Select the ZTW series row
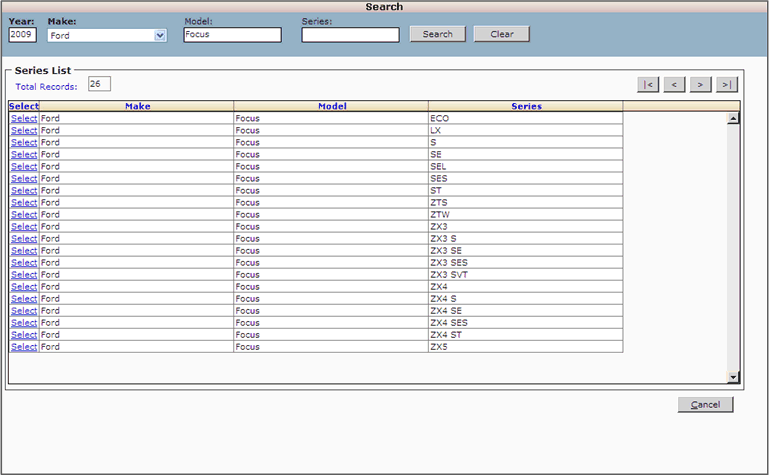 24,214
